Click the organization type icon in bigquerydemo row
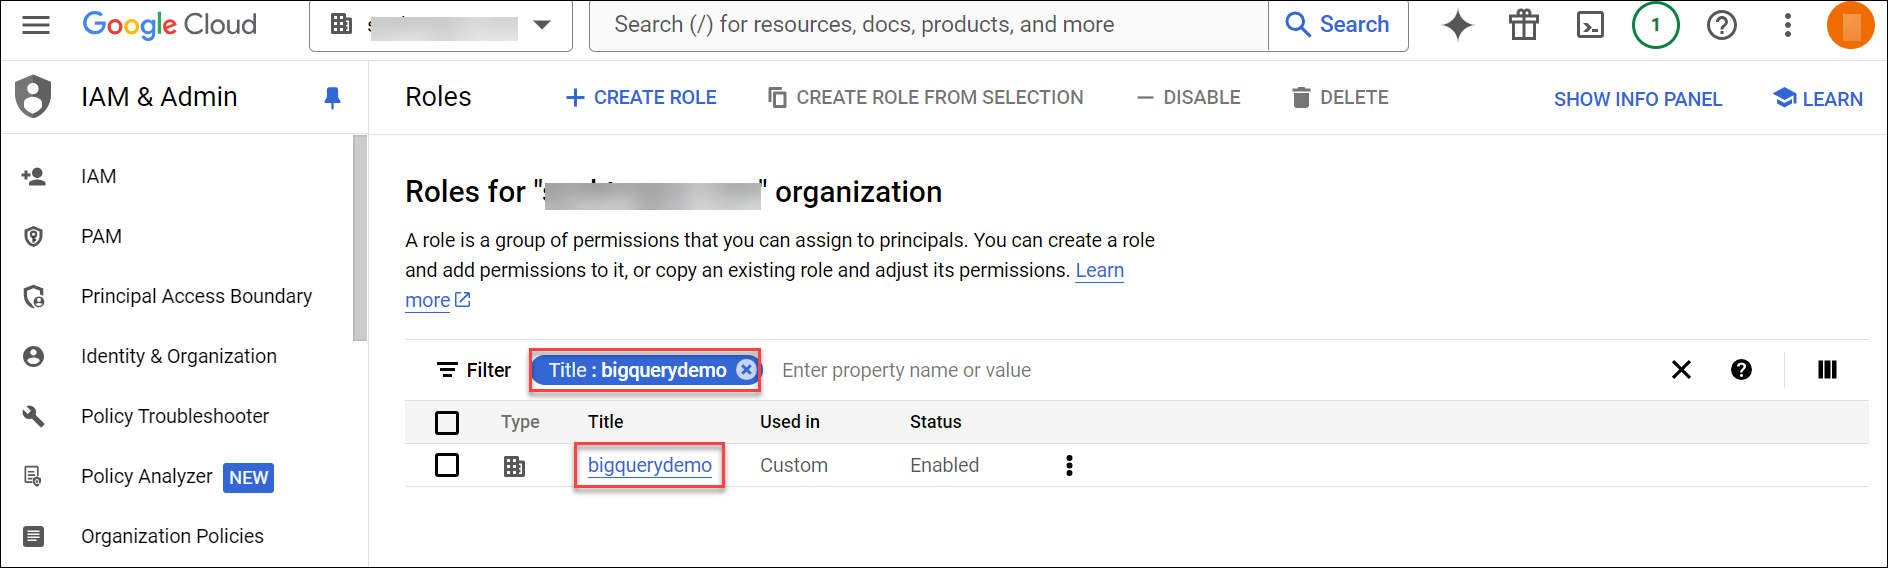 click(x=514, y=466)
